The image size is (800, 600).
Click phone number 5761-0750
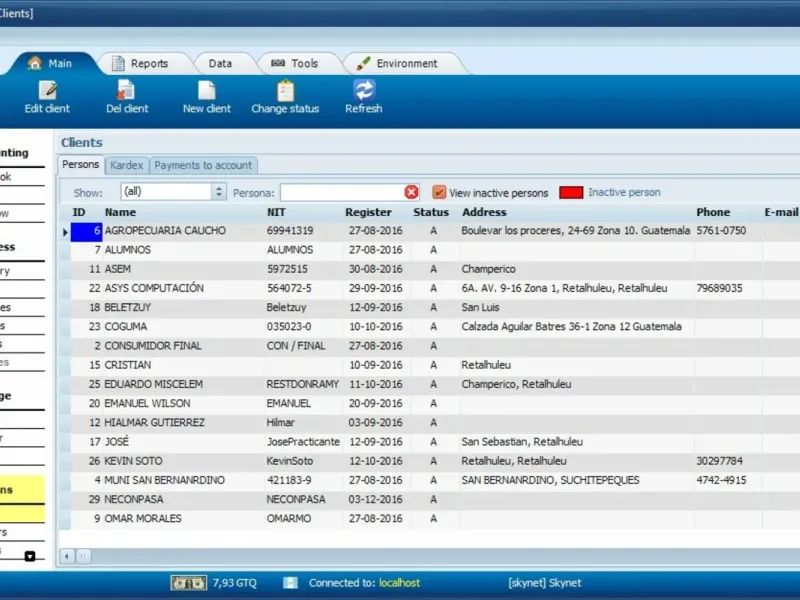pyautogui.click(x=721, y=231)
